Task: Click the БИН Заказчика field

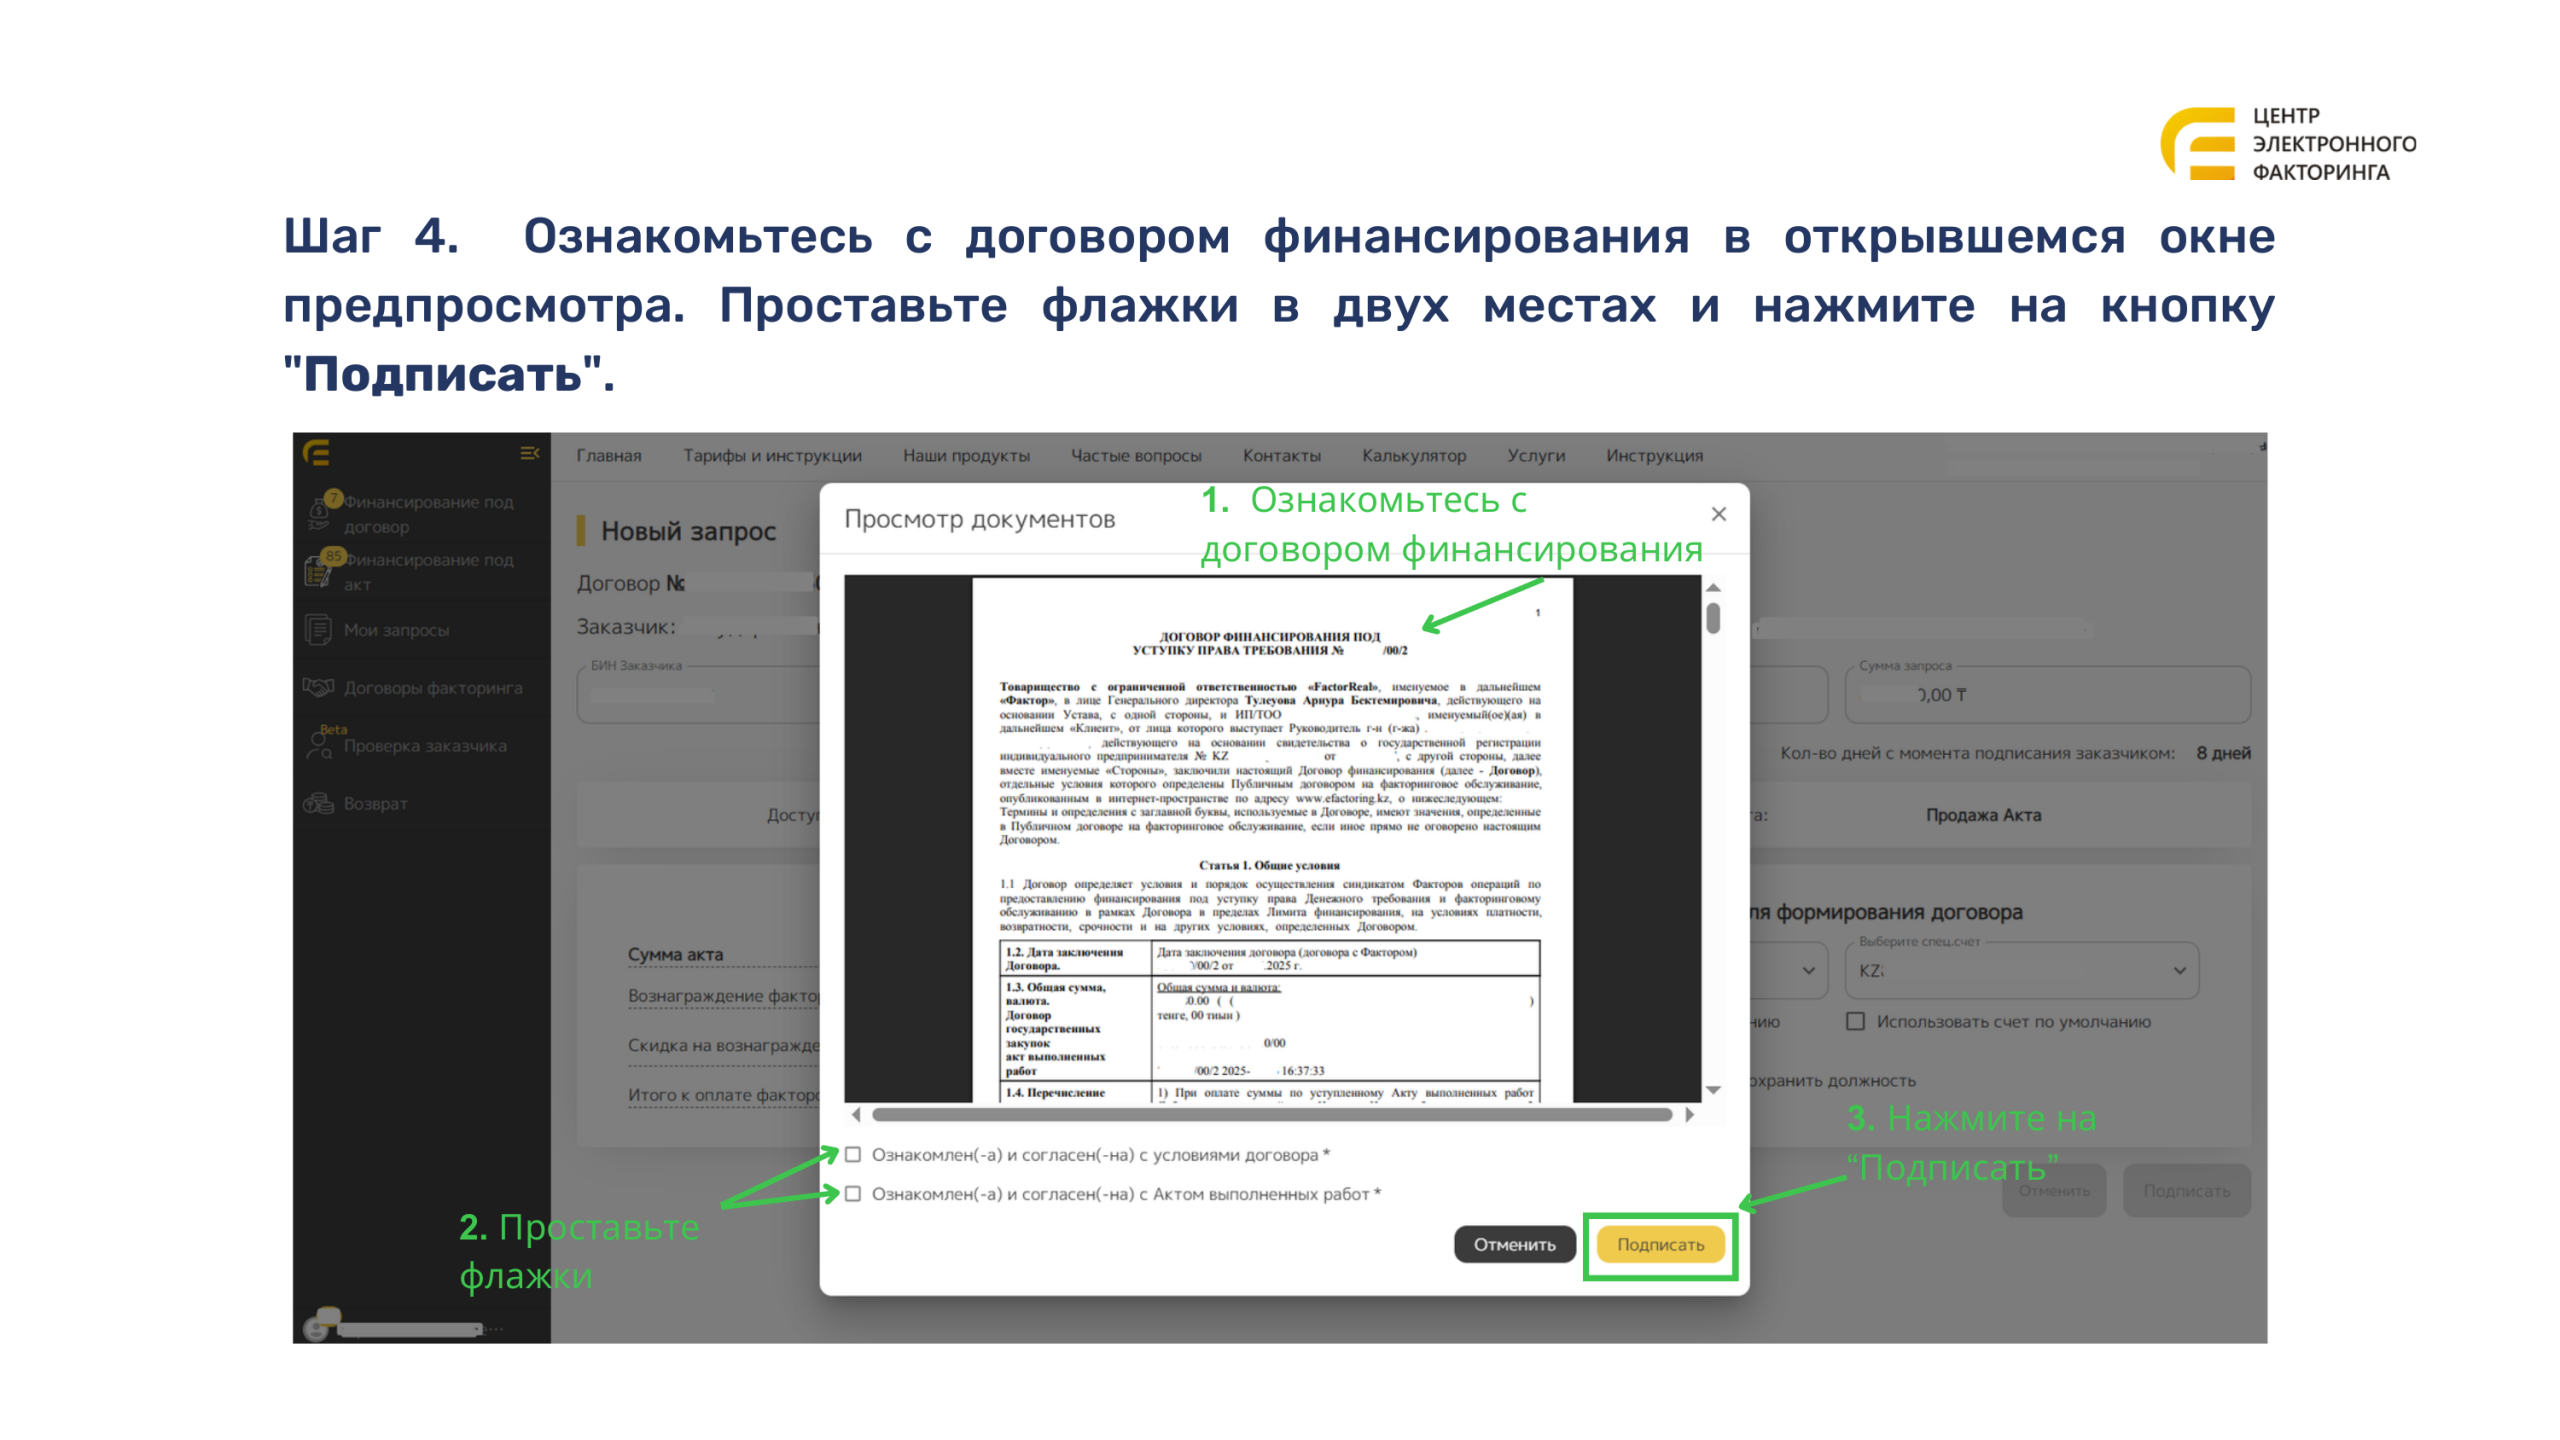Action: point(698,694)
